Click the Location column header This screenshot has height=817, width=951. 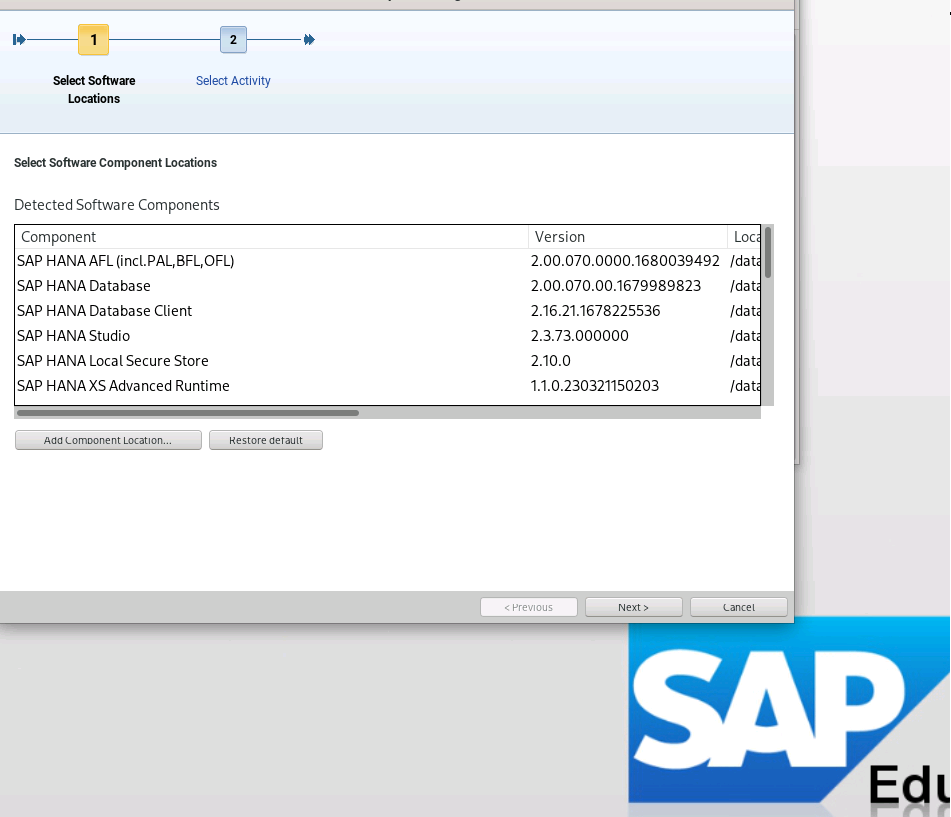pyautogui.click(x=746, y=237)
